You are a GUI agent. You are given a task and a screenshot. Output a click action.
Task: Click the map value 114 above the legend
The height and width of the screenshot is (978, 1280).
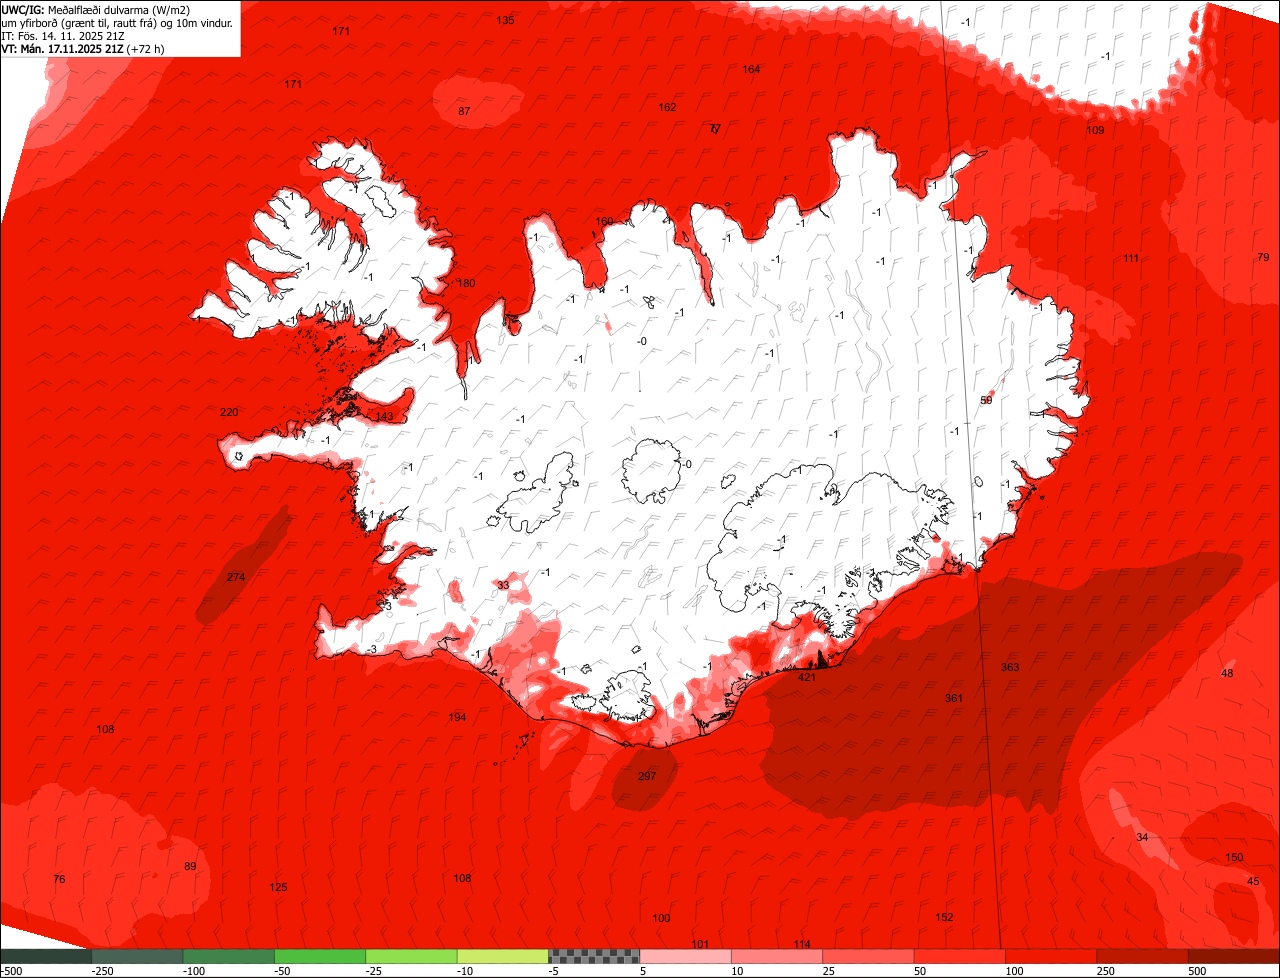point(802,944)
